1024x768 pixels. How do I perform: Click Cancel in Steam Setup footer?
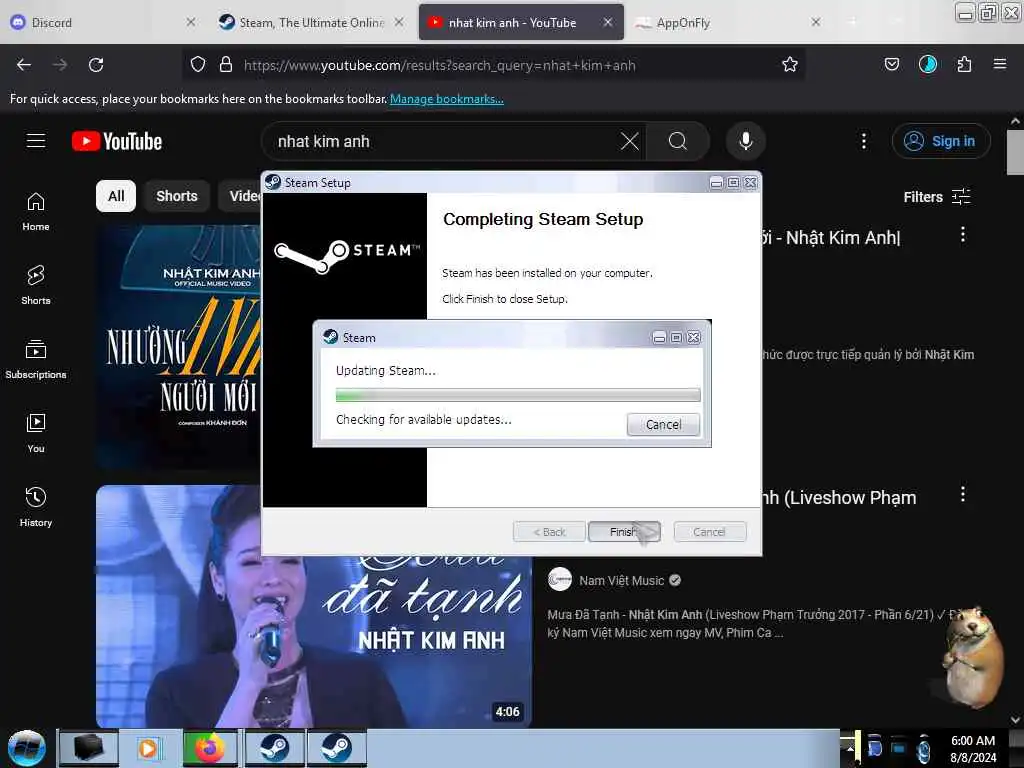pos(709,532)
